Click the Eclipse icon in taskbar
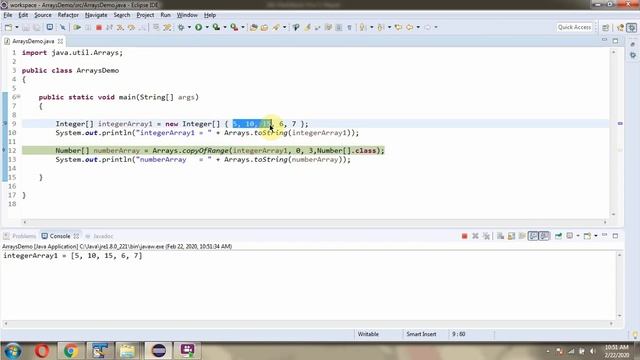Viewport: 640px width, 360px height. pos(158,351)
